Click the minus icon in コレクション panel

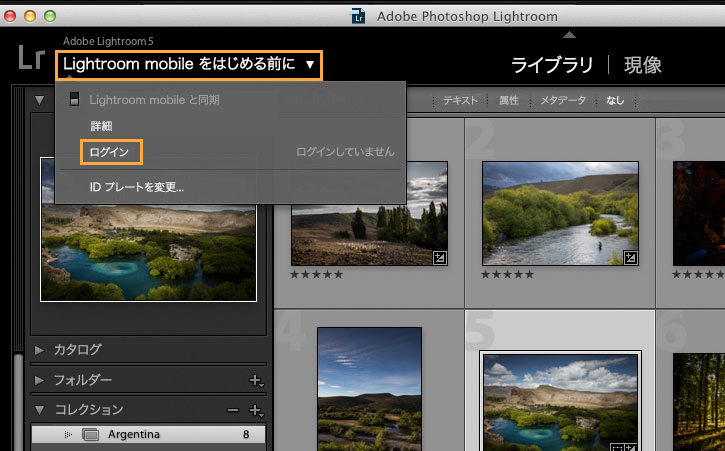(233, 410)
